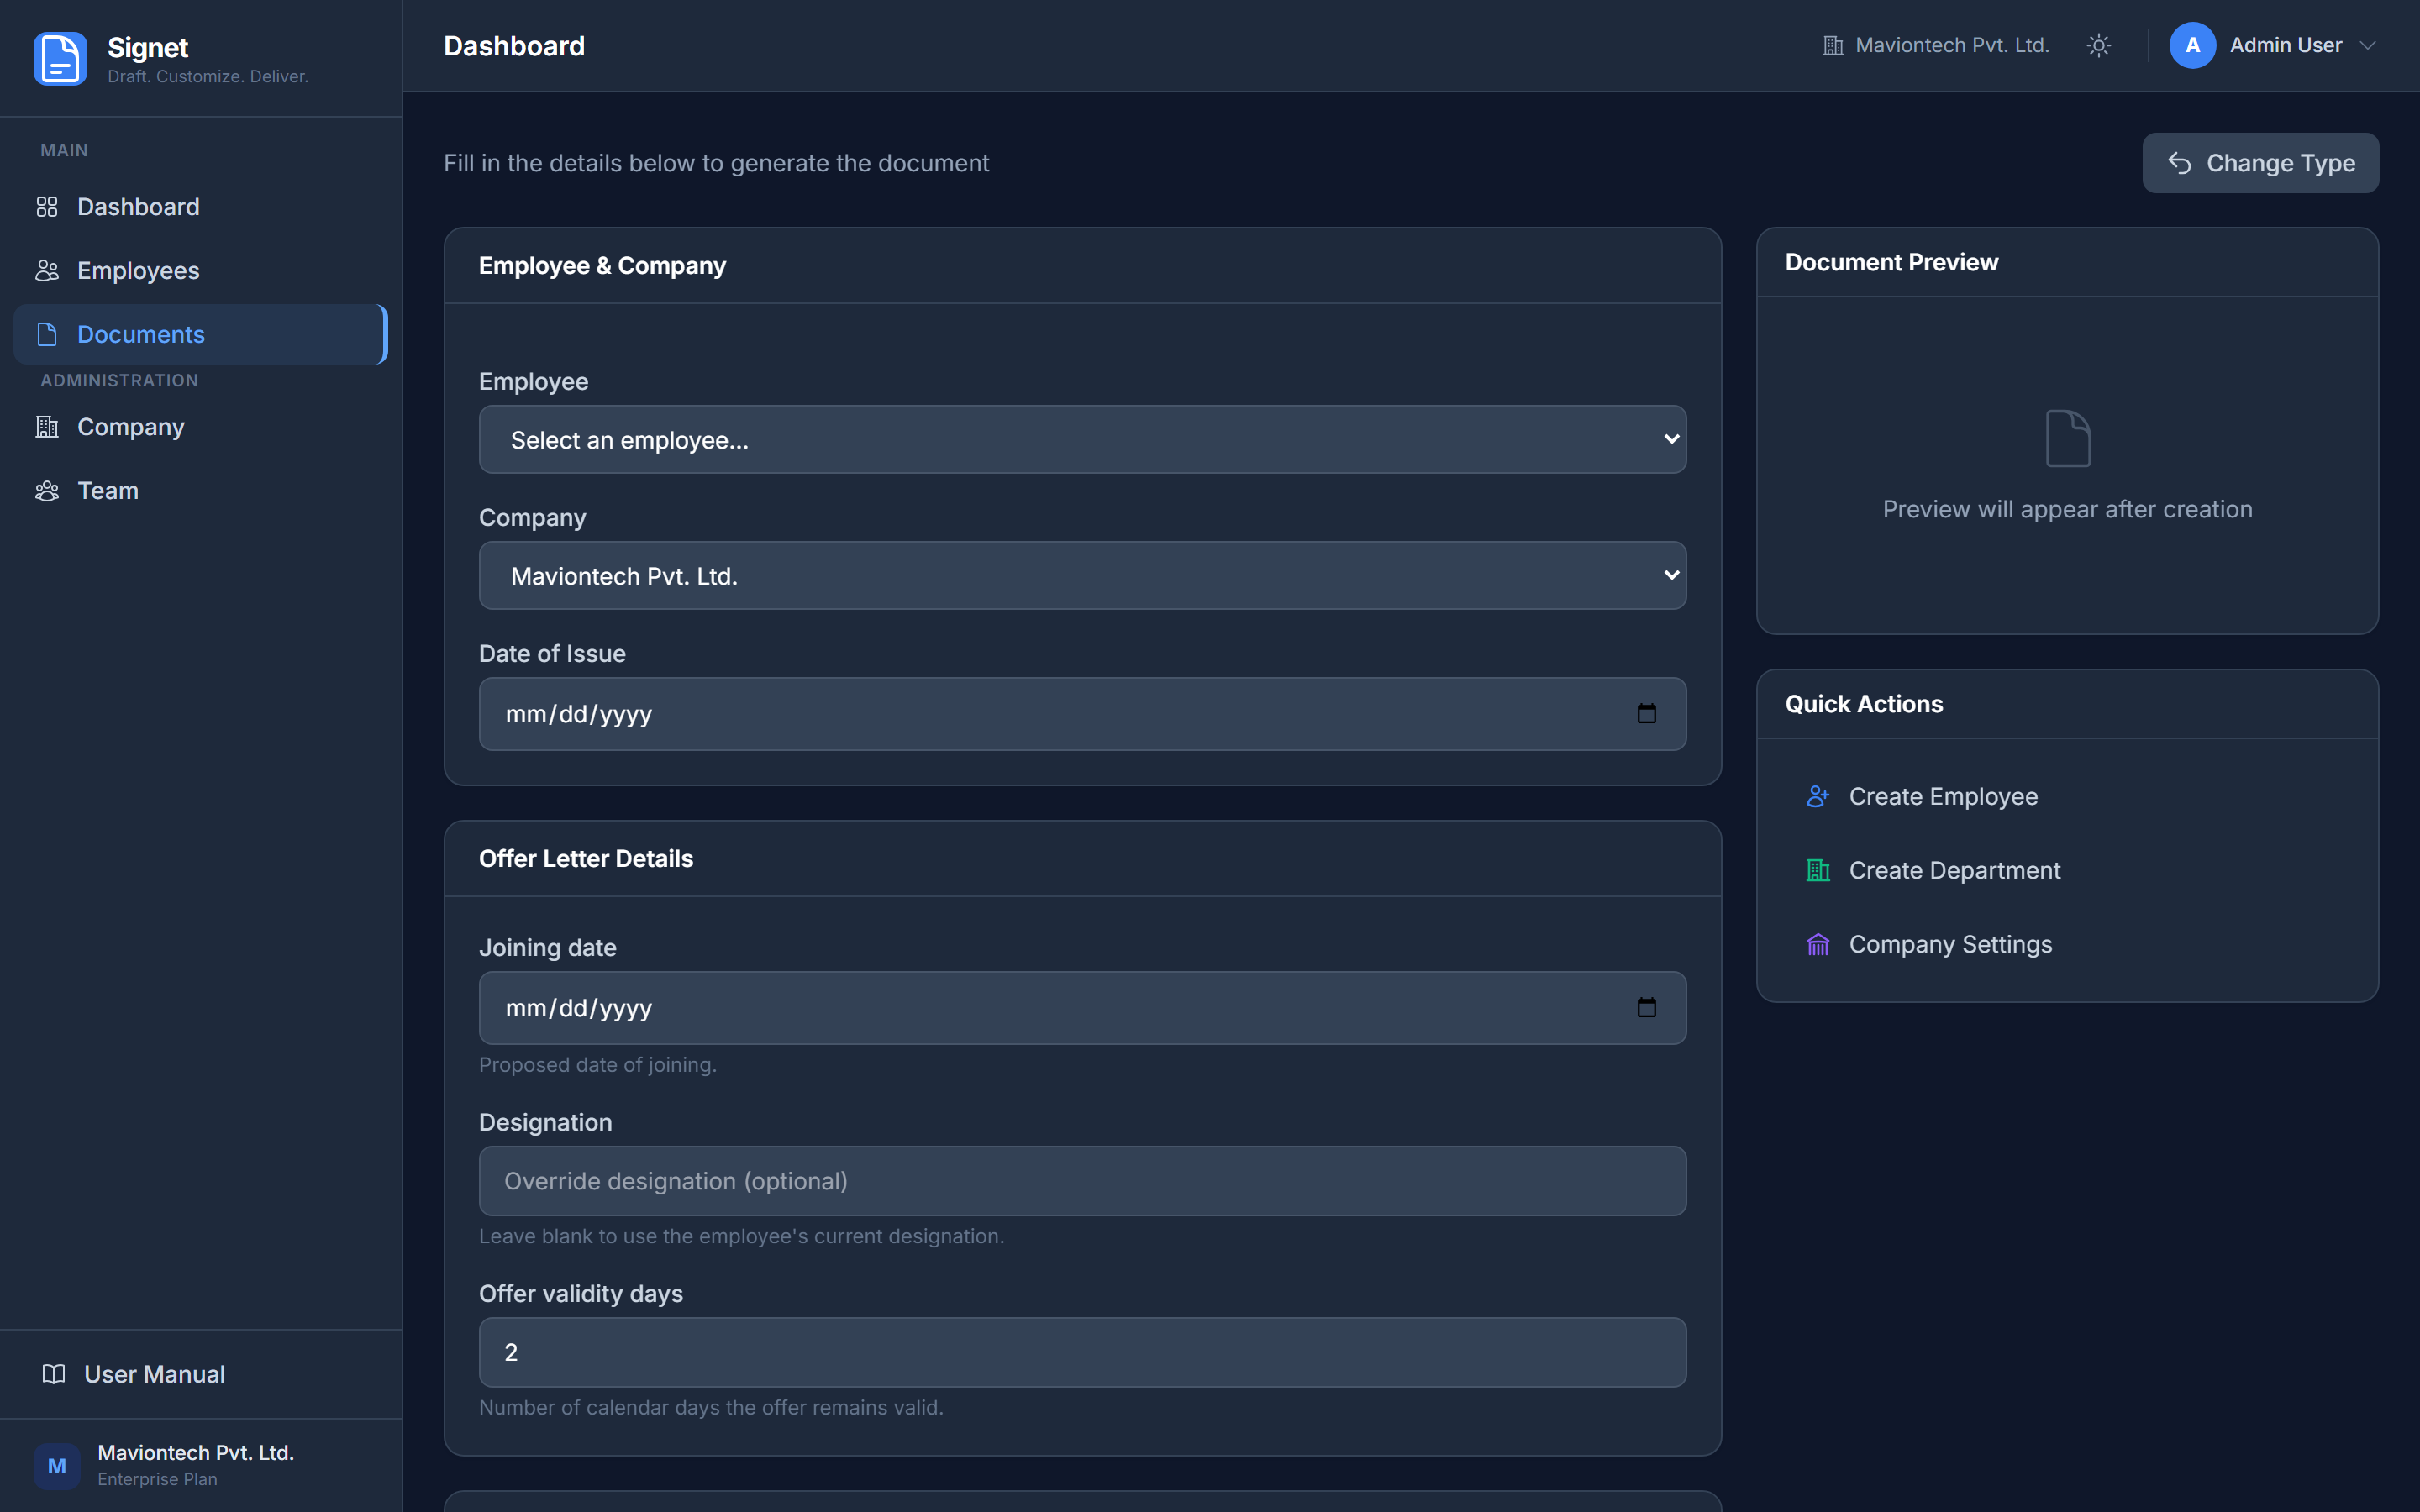Open the Company dropdown showing Mavionteck

pos(1082,576)
